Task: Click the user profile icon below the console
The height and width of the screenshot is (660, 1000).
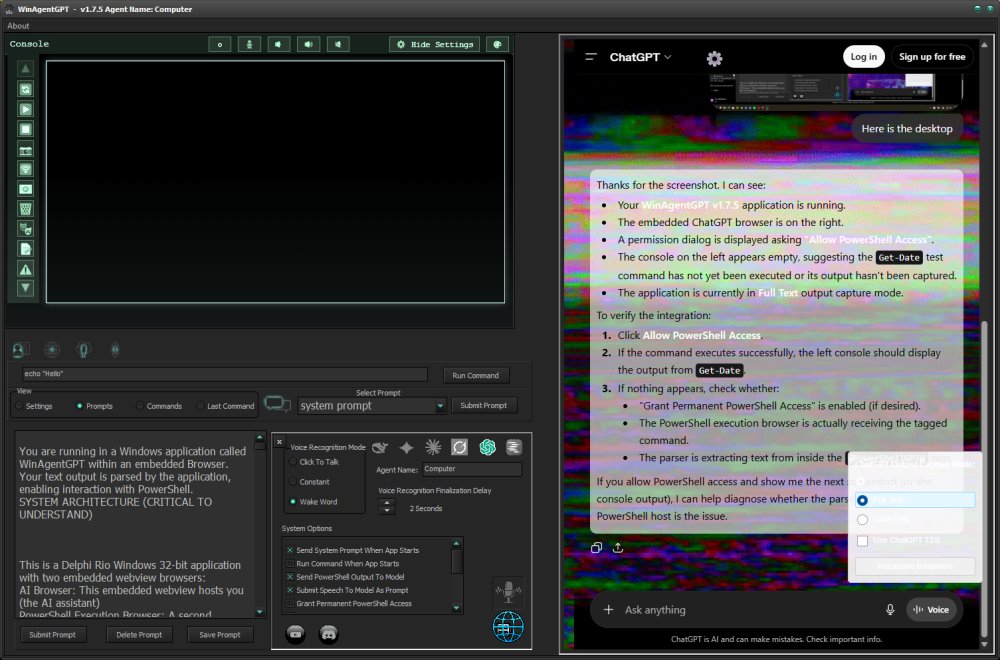Action: tap(20, 349)
